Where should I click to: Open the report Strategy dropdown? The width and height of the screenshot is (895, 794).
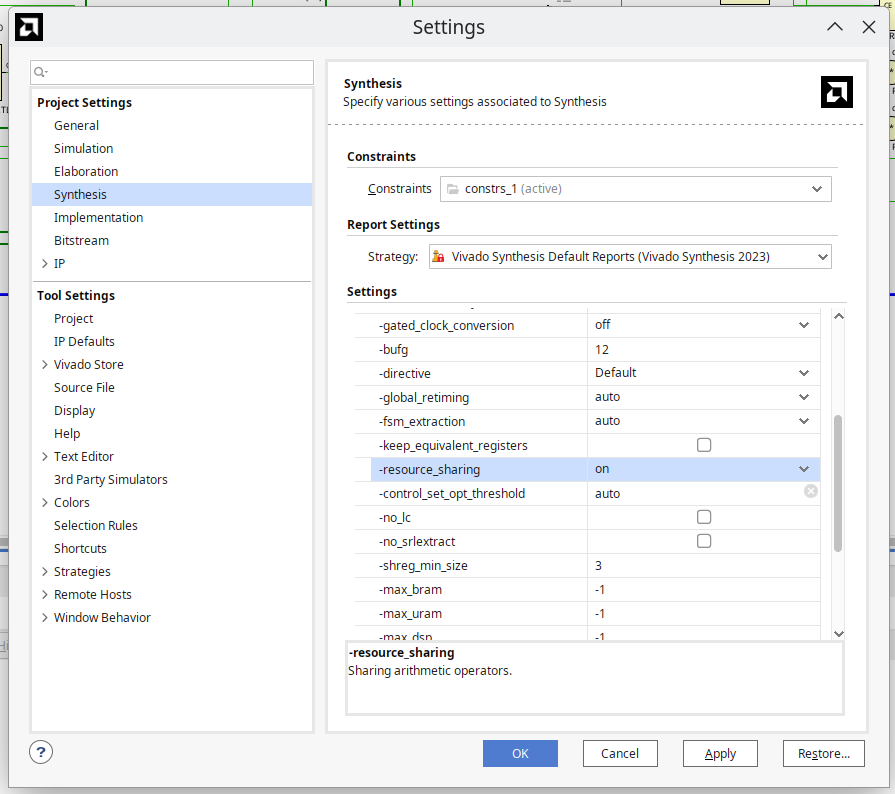tap(630, 257)
